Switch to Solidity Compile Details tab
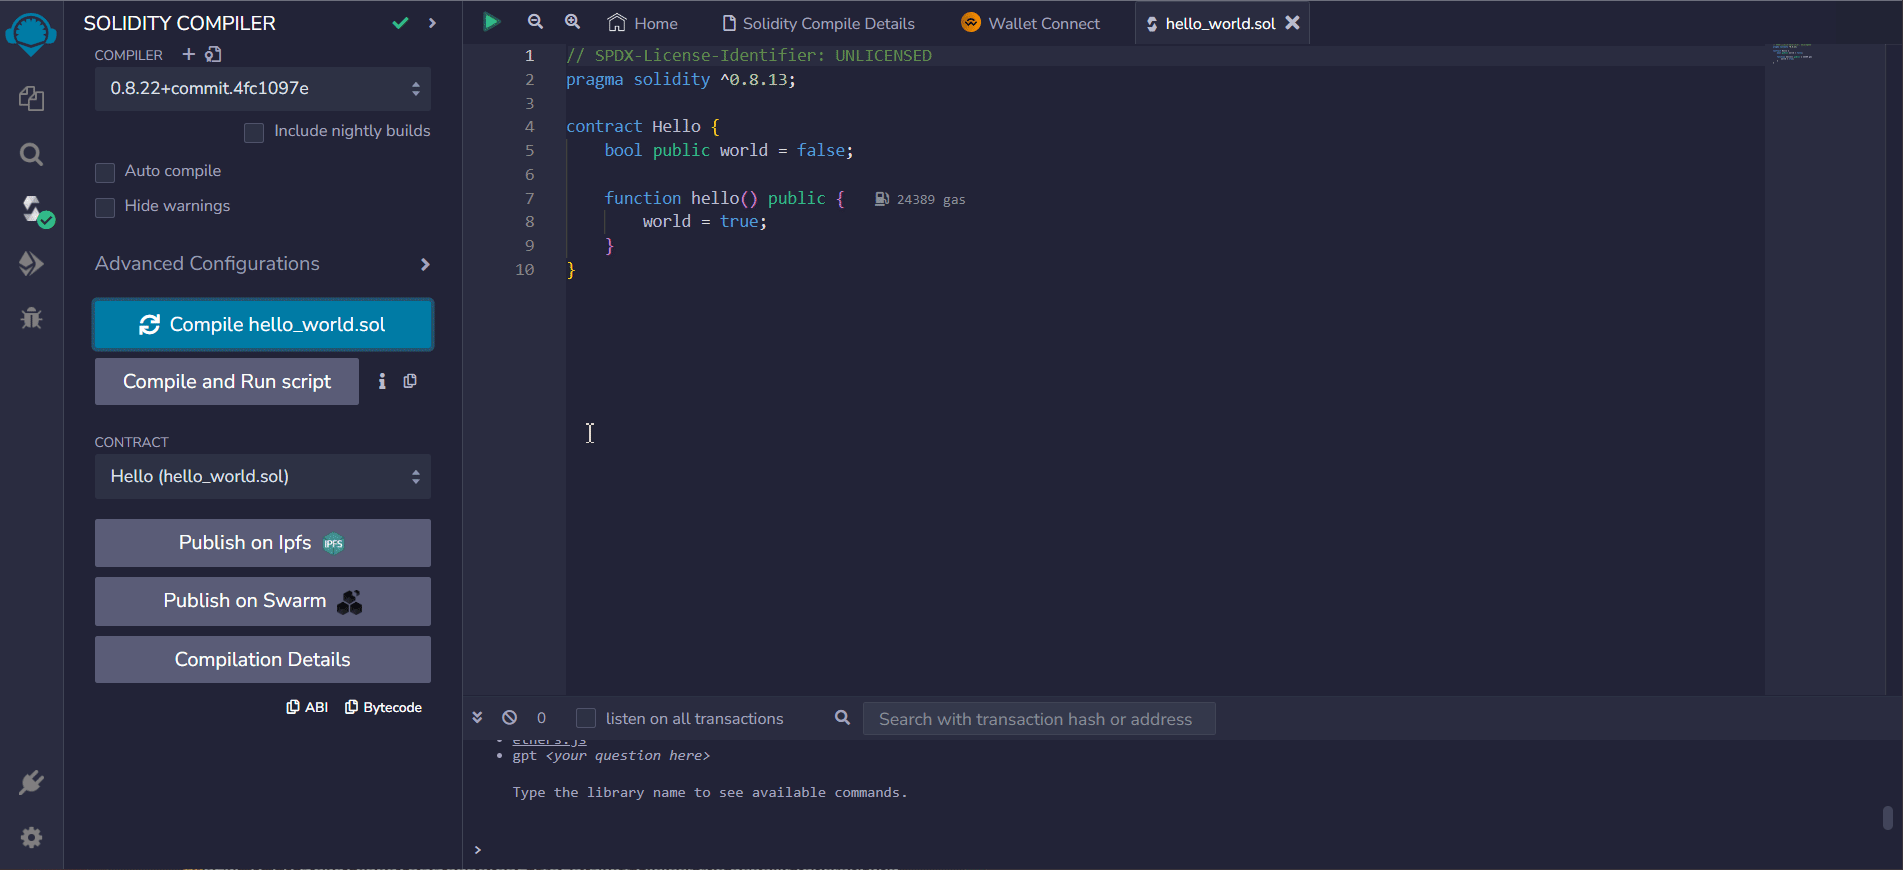Image resolution: width=1903 pixels, height=870 pixels. point(818,23)
